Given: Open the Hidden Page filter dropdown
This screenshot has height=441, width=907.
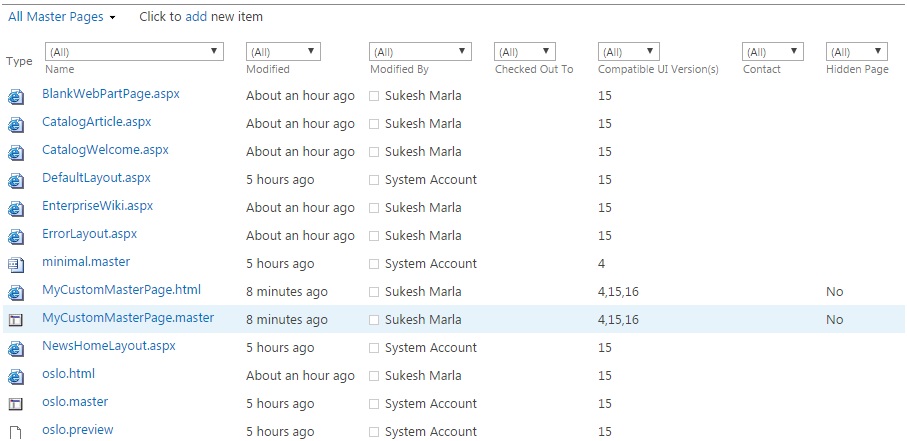Looking at the screenshot, I should pos(857,52).
